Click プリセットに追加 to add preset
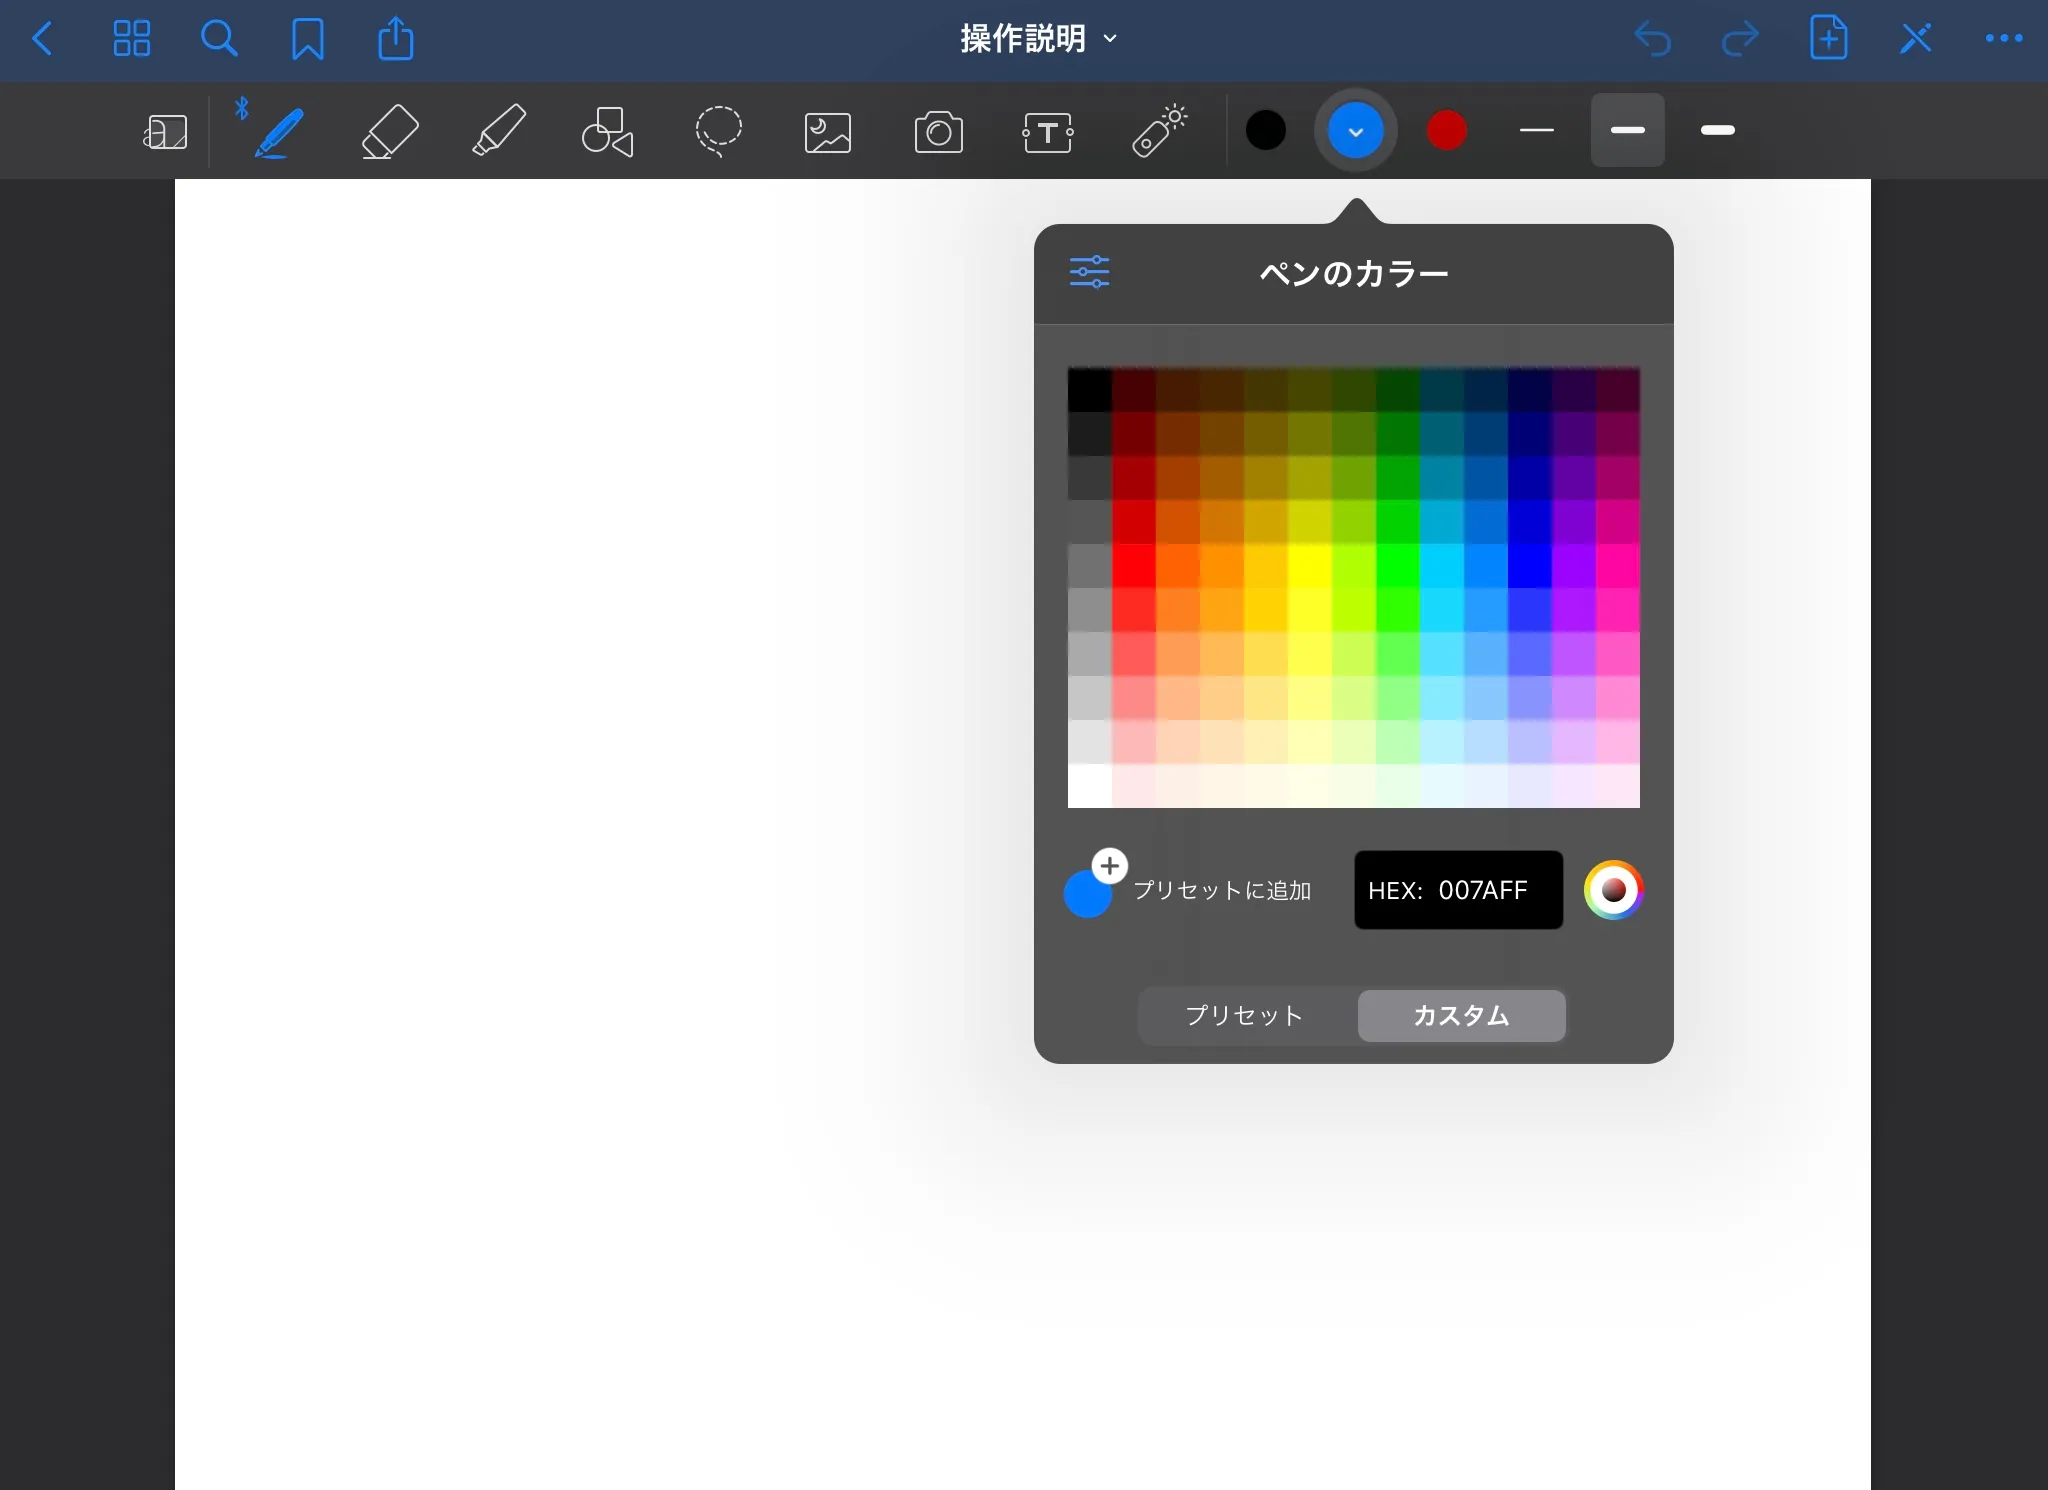Viewport: 2048px width, 1490px height. 1221,890
